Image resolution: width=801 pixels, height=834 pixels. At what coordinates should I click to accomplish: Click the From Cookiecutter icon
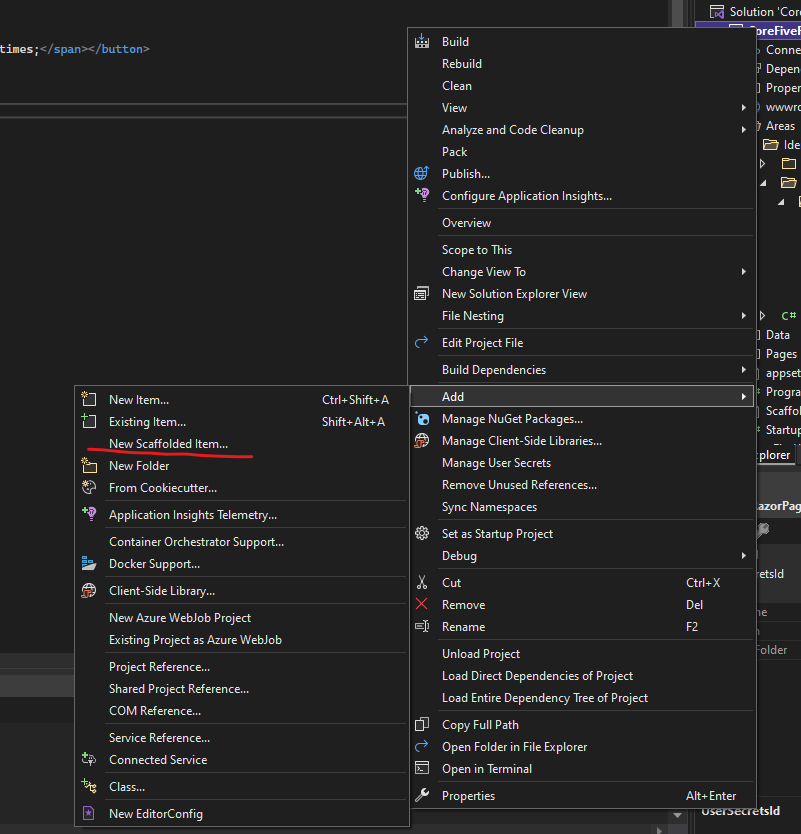89,487
